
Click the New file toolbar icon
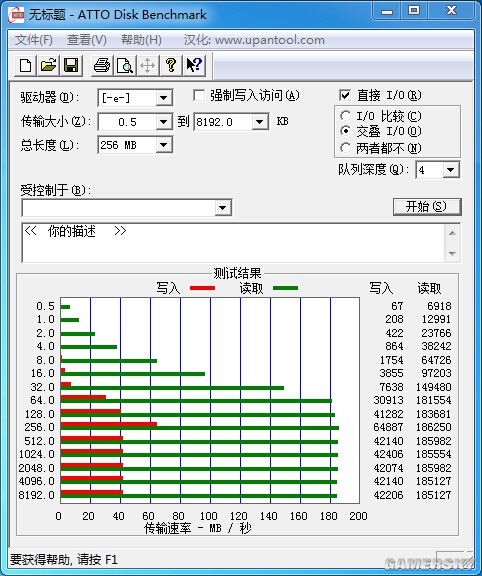click(25, 66)
